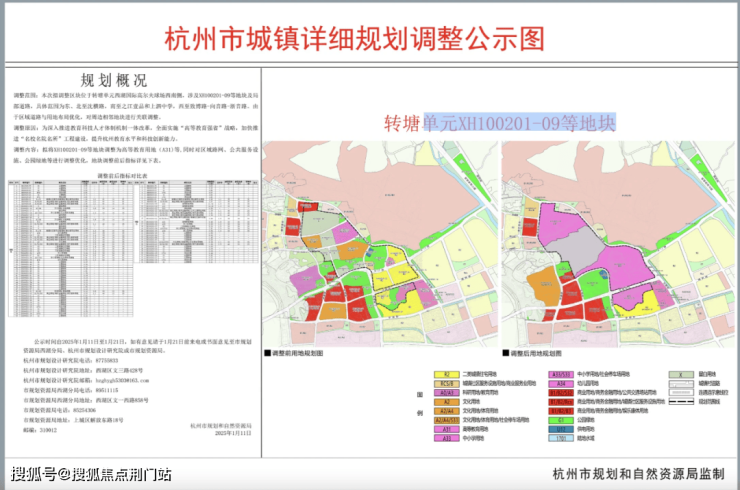Image resolution: width=740 pixels, height=490 pixels.
Task: Click the yellow R2 legend swatch
Action: pos(446,375)
